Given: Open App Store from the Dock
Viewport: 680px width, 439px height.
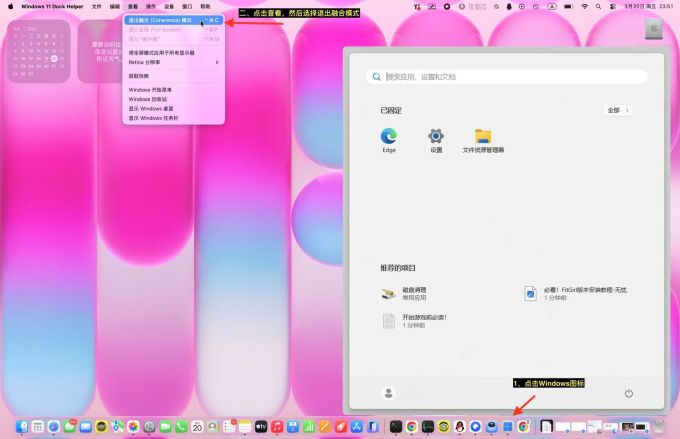Looking at the screenshot, I should pos(356,427).
